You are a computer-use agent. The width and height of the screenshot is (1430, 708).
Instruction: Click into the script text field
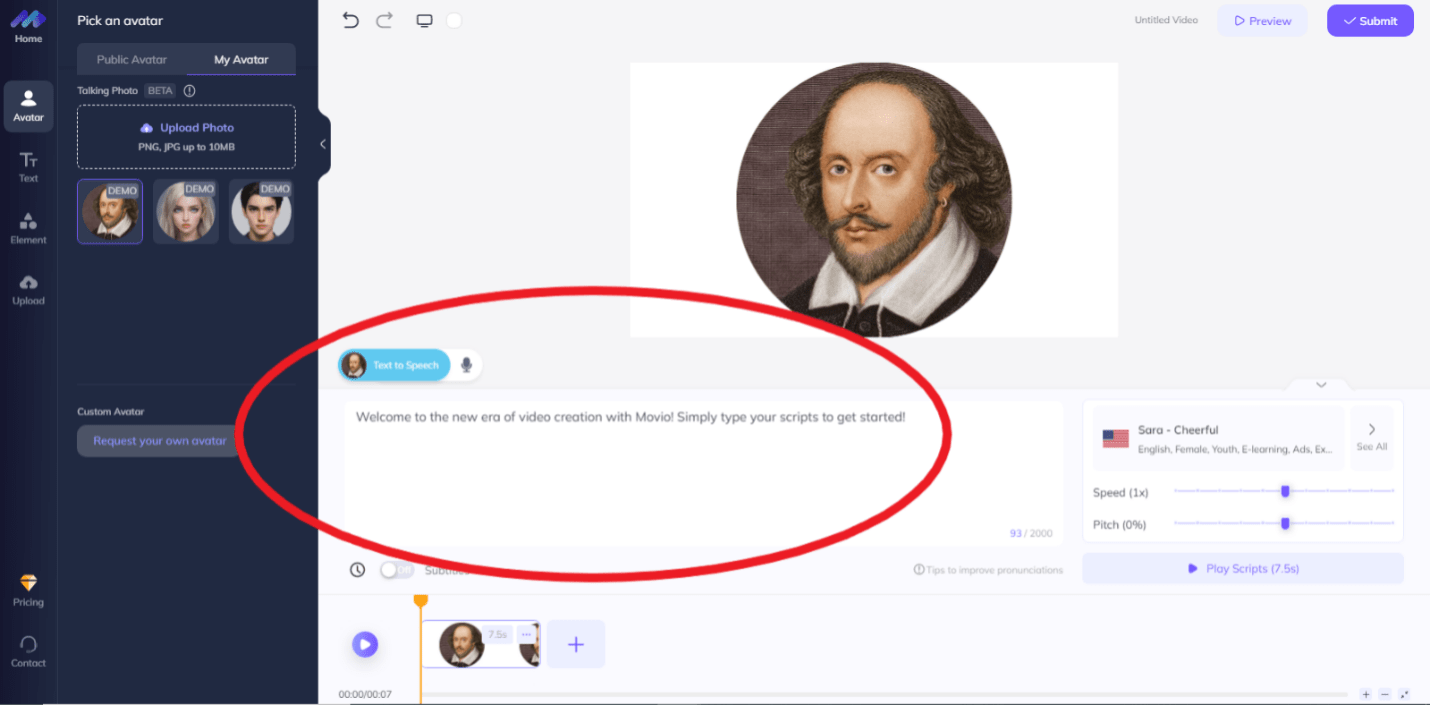704,474
